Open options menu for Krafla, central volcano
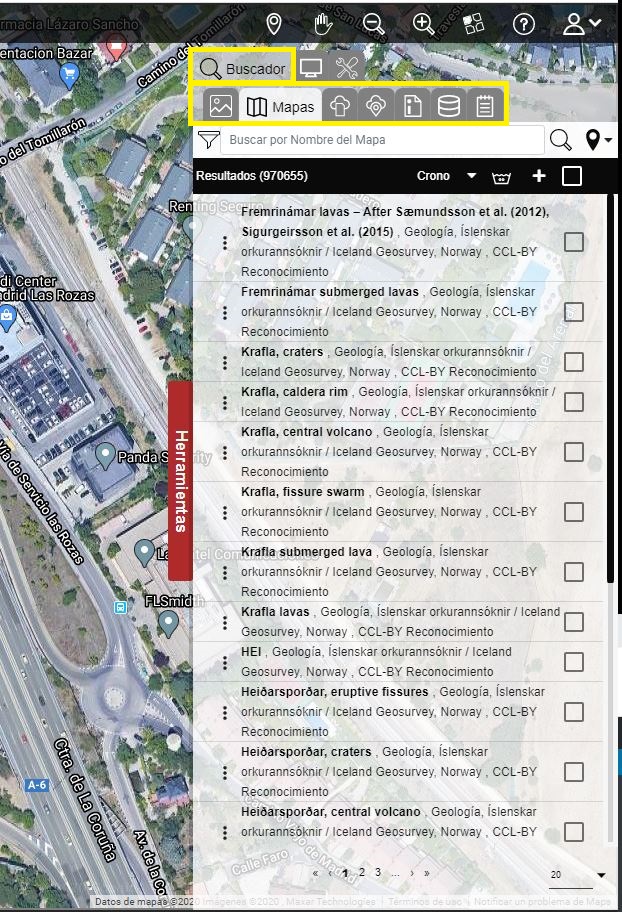Screen dimensions: 622x912 (x=225, y=453)
